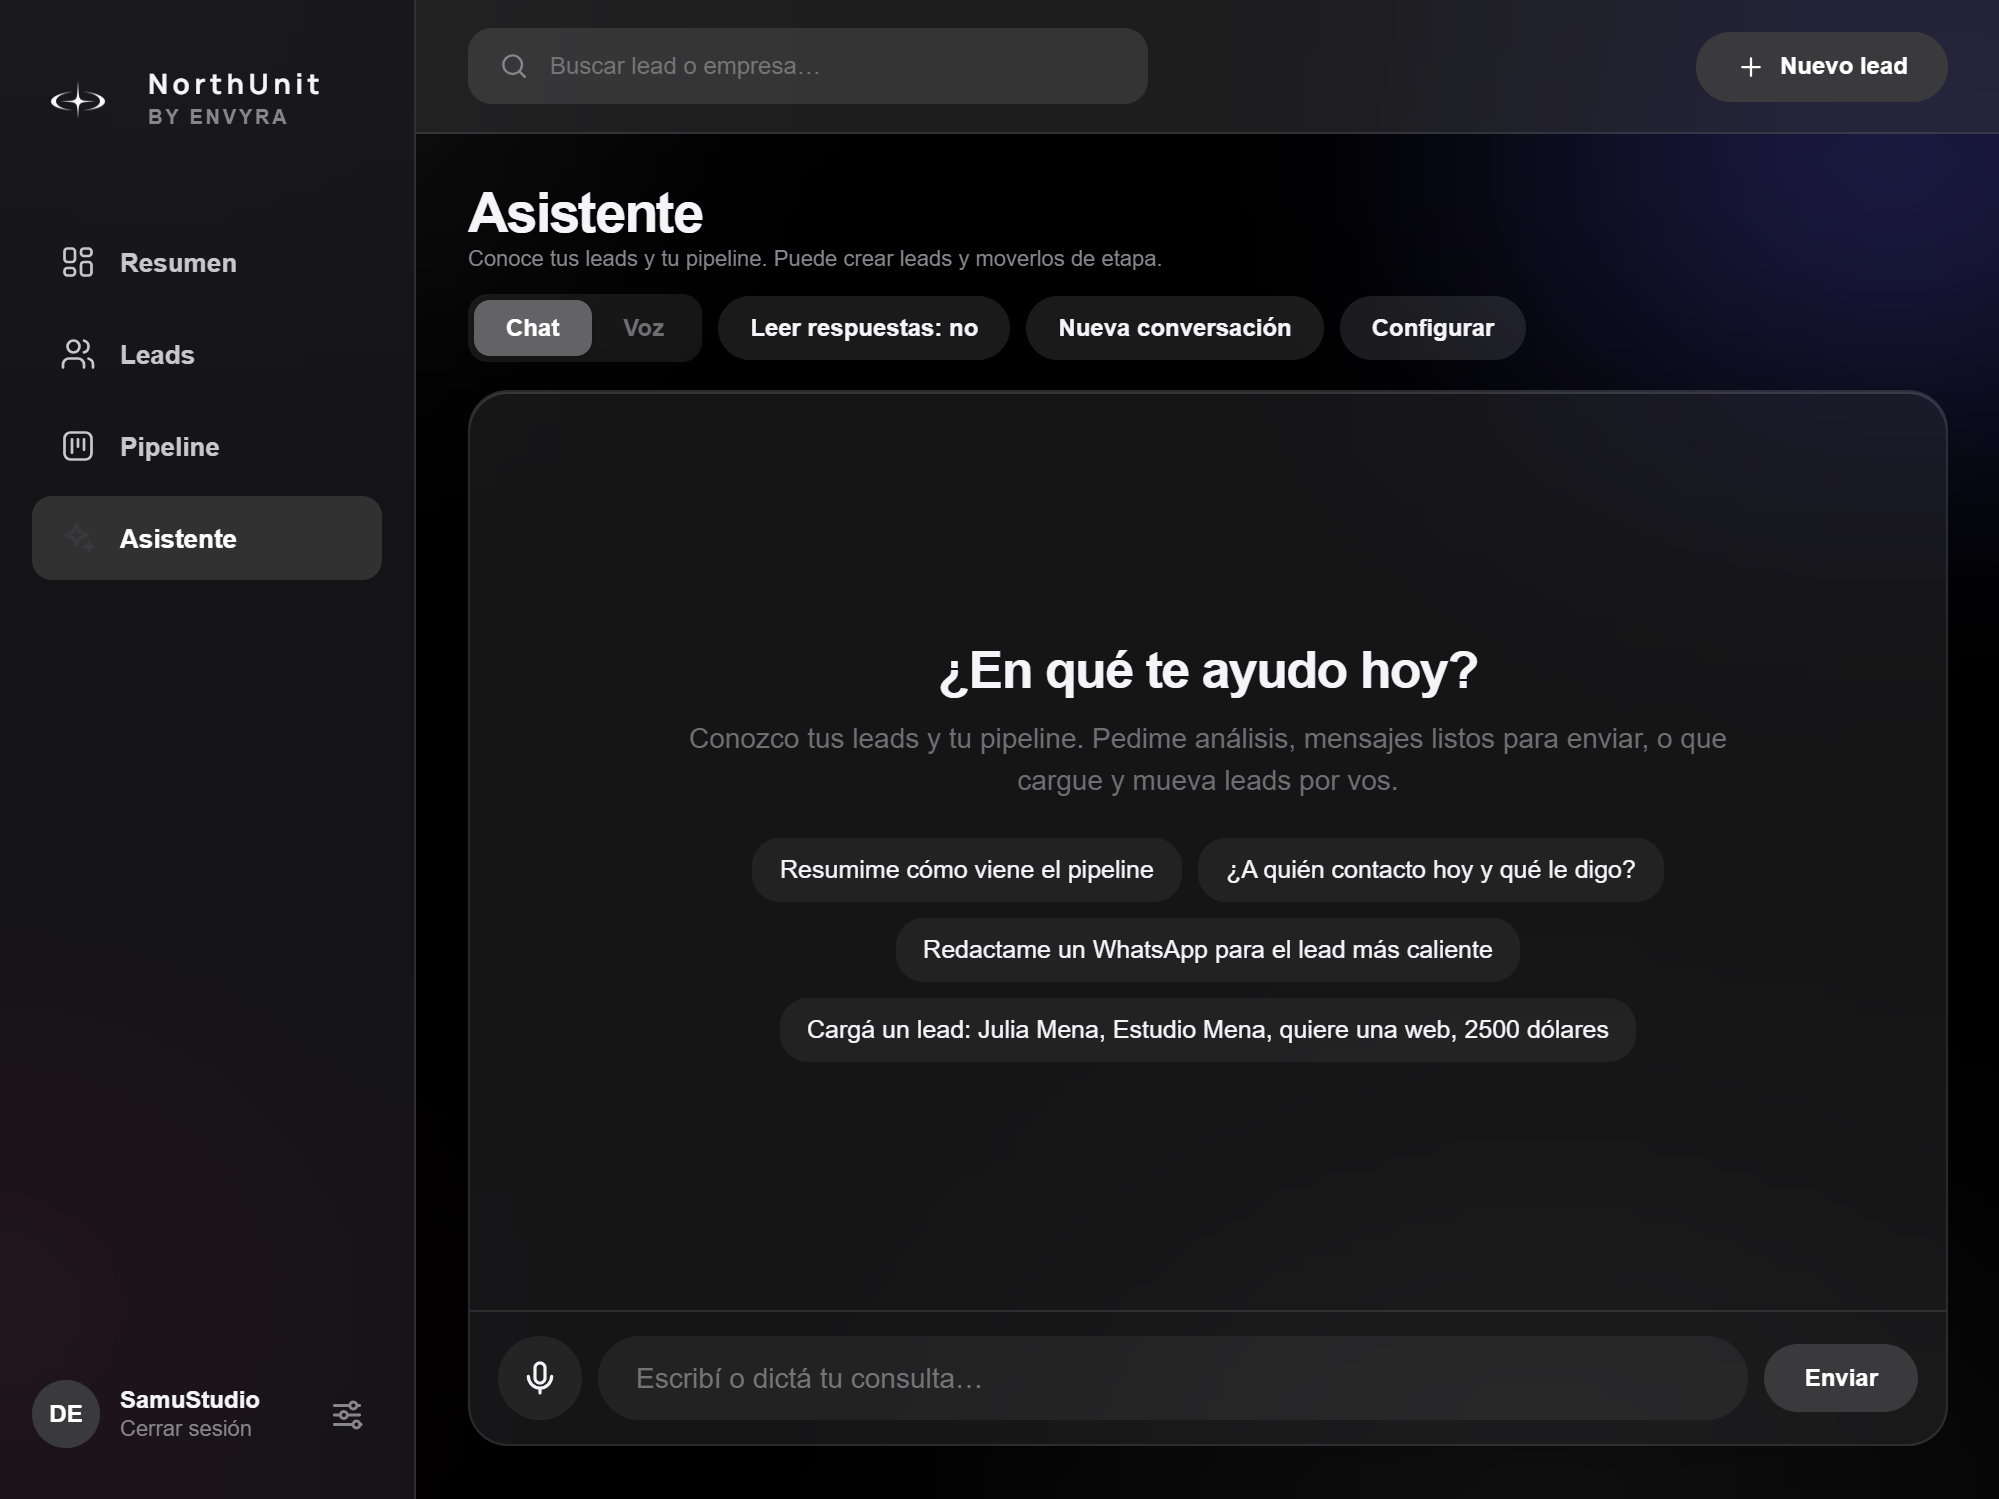Screen dimensions: 1999x1499
Task: Focus the Buscar lead o empresa field
Action: 807,66
